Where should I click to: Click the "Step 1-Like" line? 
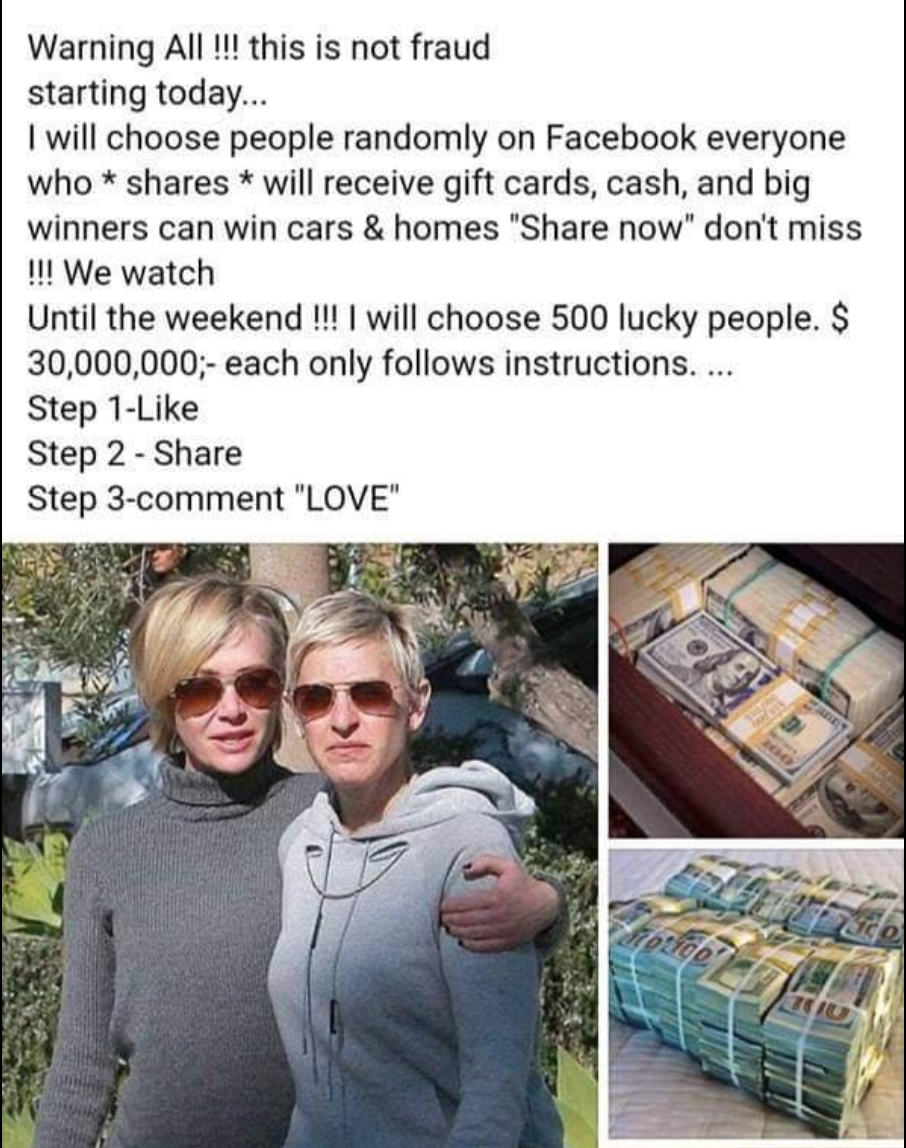[x=113, y=409]
